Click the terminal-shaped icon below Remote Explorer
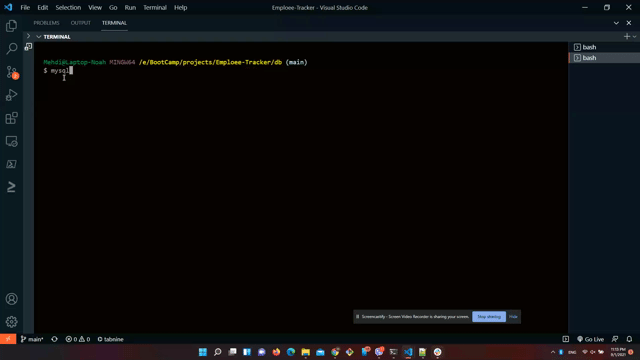This screenshot has height=360, width=640. click(11, 164)
